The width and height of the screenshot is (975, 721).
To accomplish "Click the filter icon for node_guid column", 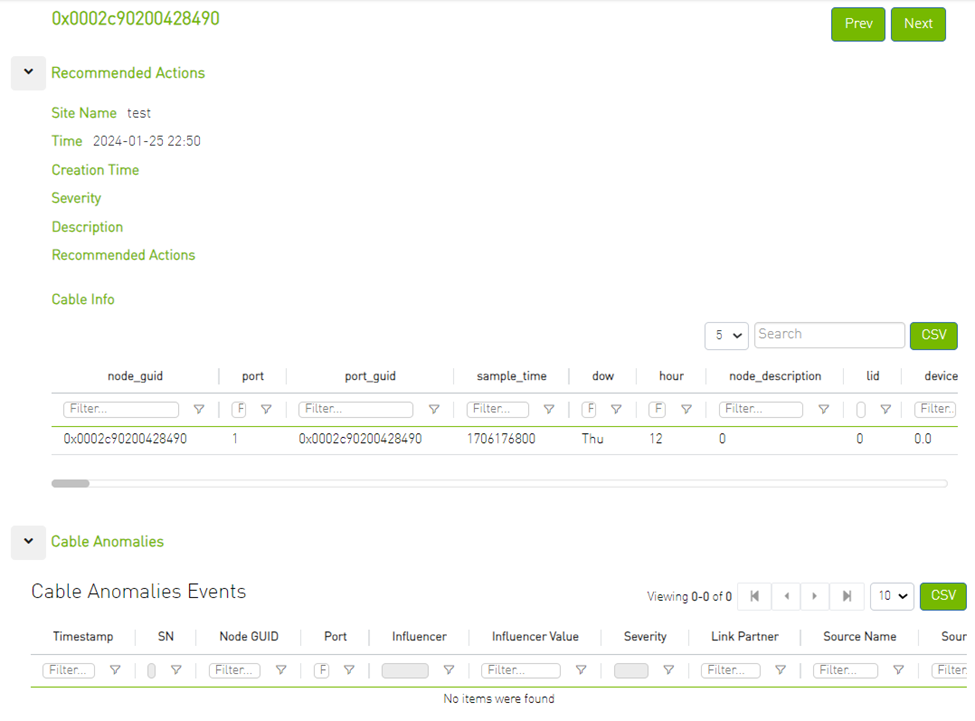I will click(199, 409).
